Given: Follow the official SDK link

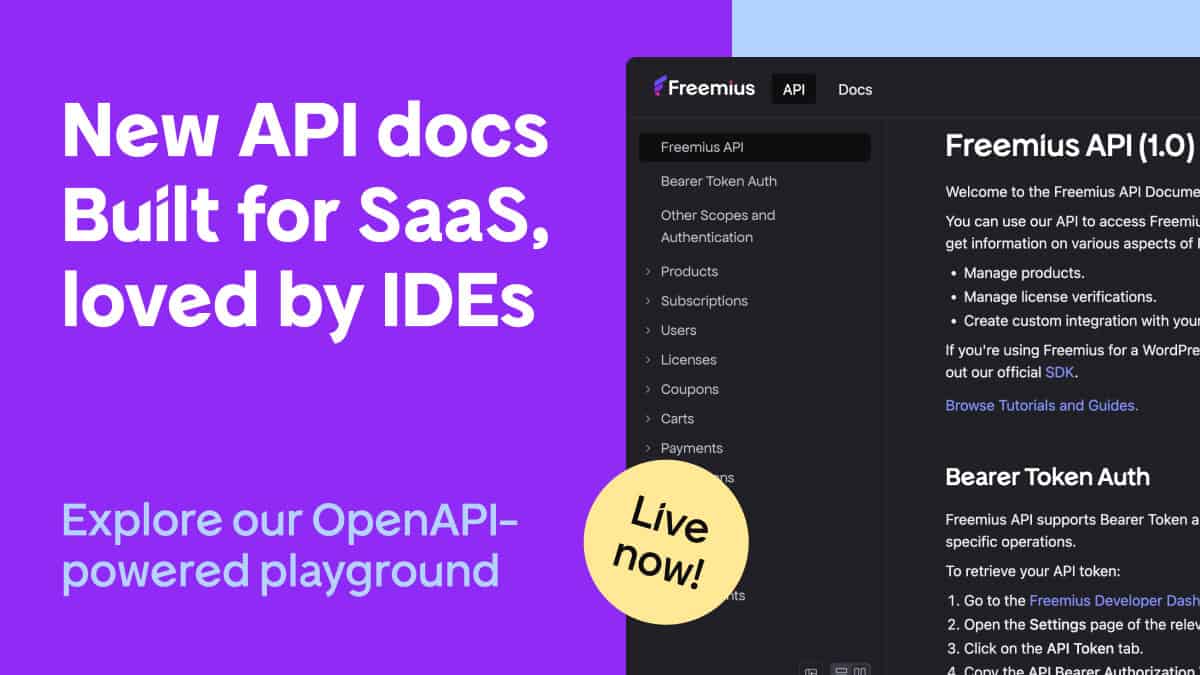Looking at the screenshot, I should [1060, 373].
